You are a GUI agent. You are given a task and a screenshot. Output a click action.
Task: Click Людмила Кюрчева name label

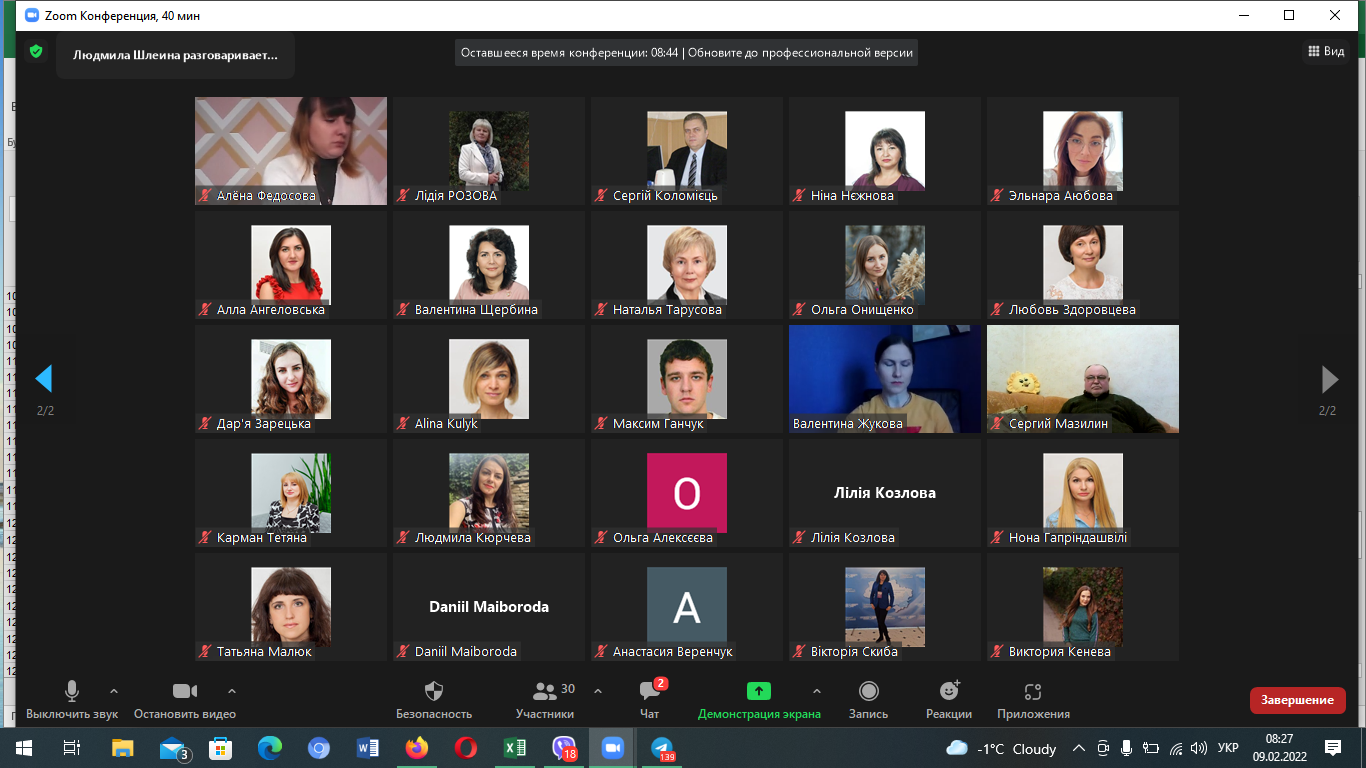(473, 538)
